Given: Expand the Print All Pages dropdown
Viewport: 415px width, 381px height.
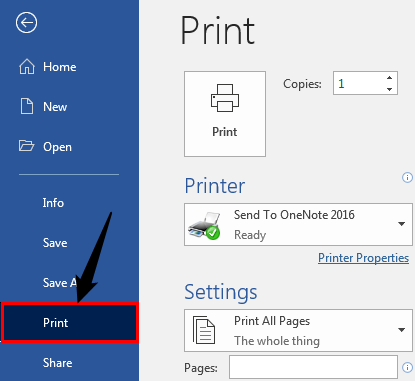Looking at the screenshot, I should (x=298, y=331).
